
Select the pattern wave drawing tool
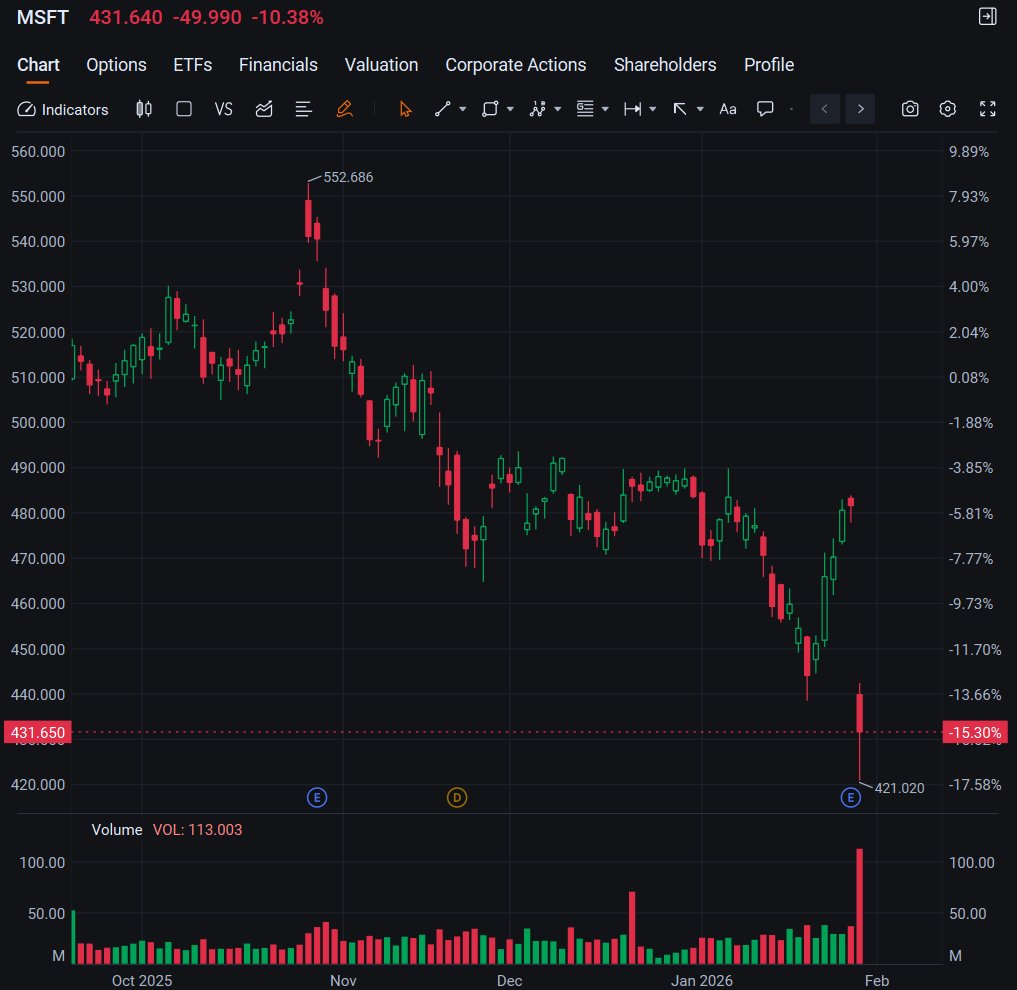point(538,109)
